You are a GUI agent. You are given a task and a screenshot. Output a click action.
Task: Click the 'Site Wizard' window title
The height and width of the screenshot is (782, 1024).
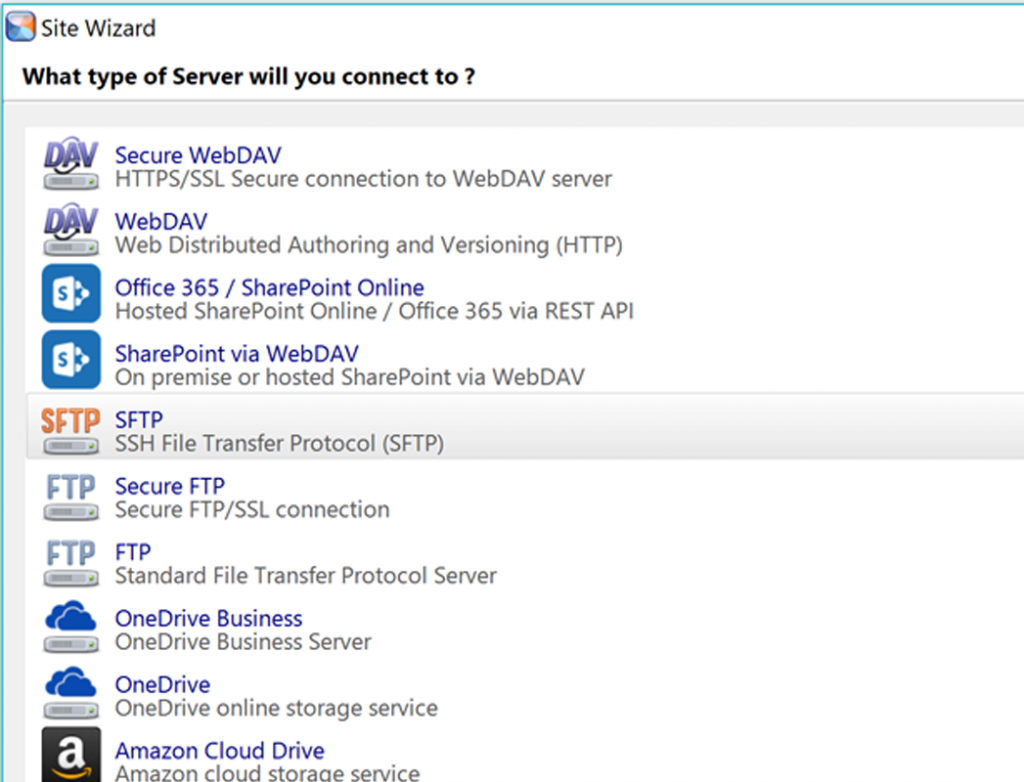pyautogui.click(x=98, y=28)
